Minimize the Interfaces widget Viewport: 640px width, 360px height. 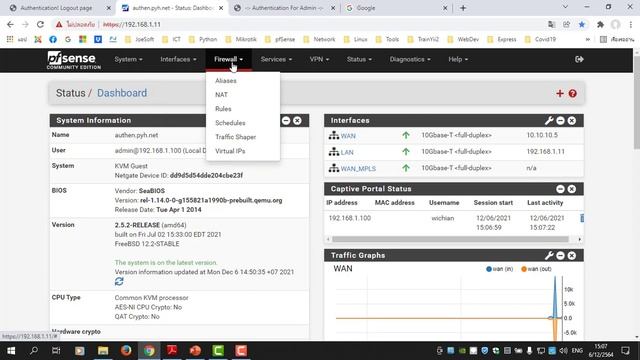pyautogui.click(x=560, y=120)
